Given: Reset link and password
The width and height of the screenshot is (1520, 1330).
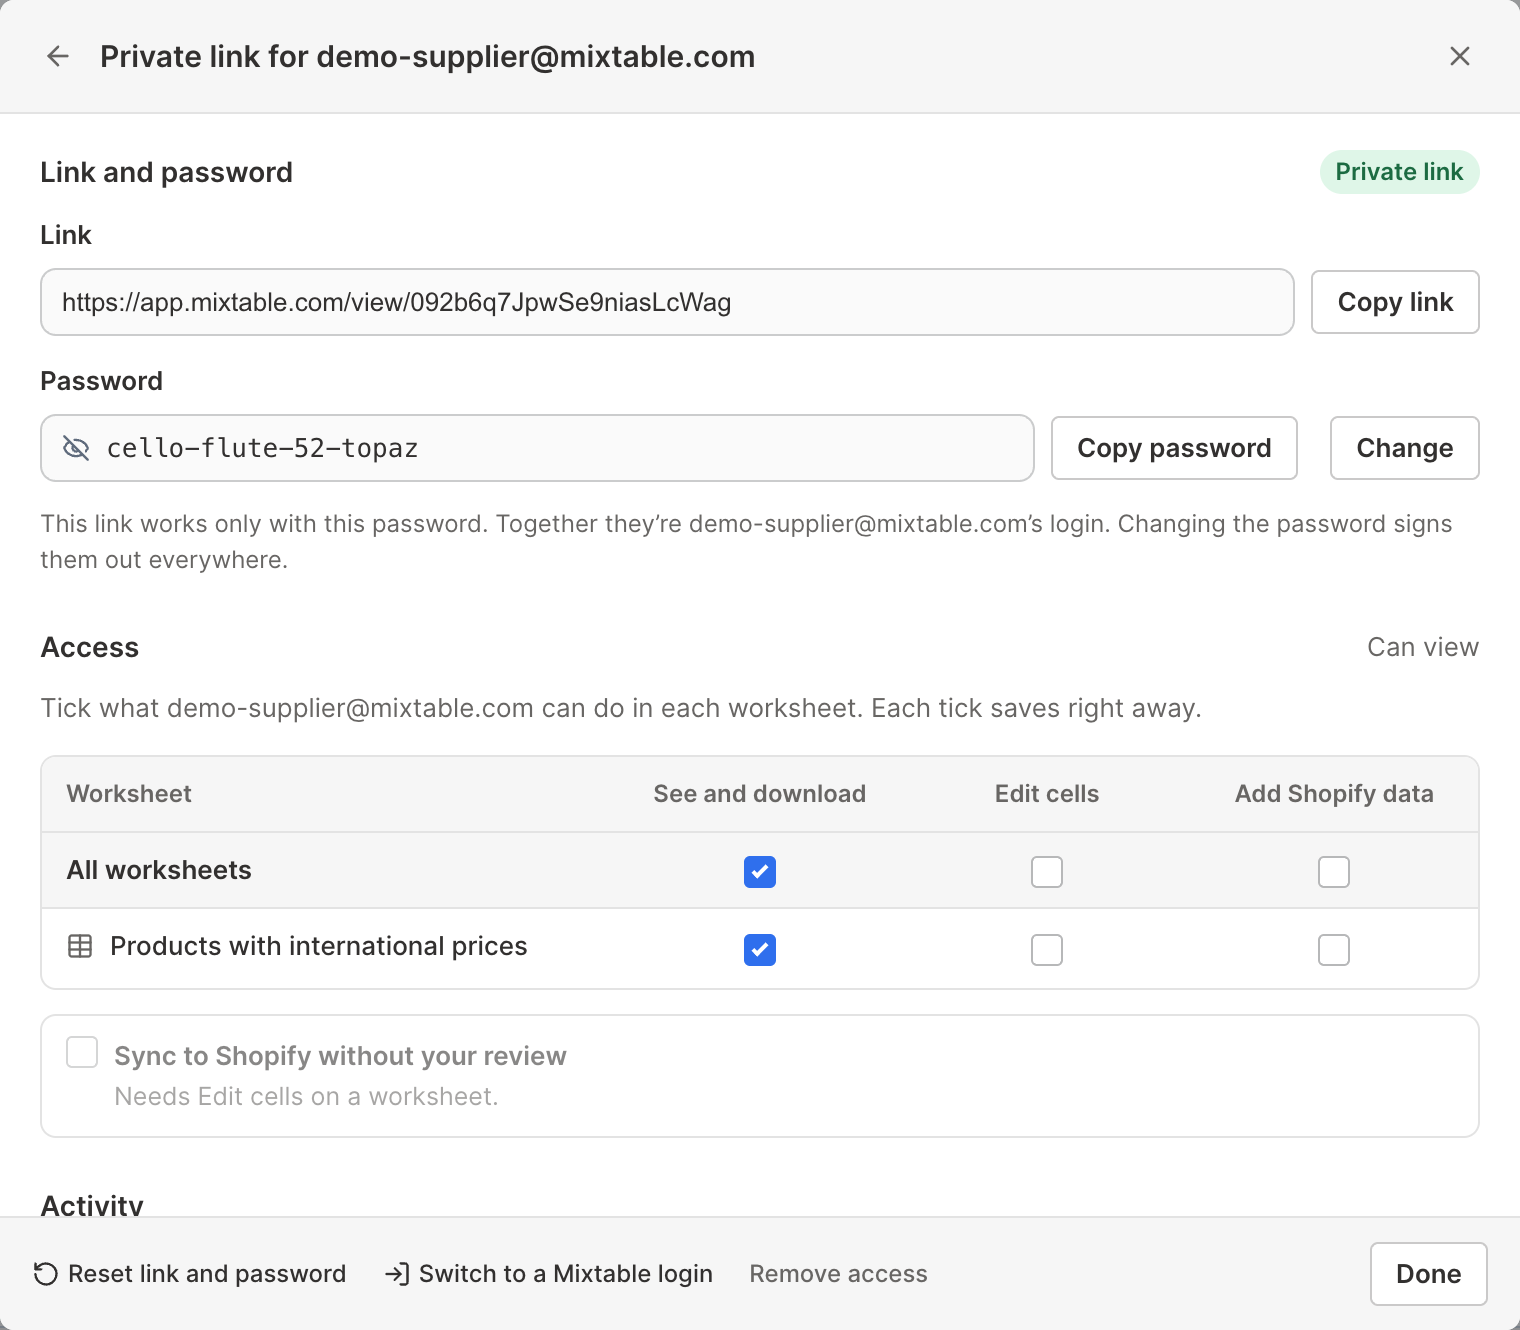Looking at the screenshot, I should (190, 1274).
